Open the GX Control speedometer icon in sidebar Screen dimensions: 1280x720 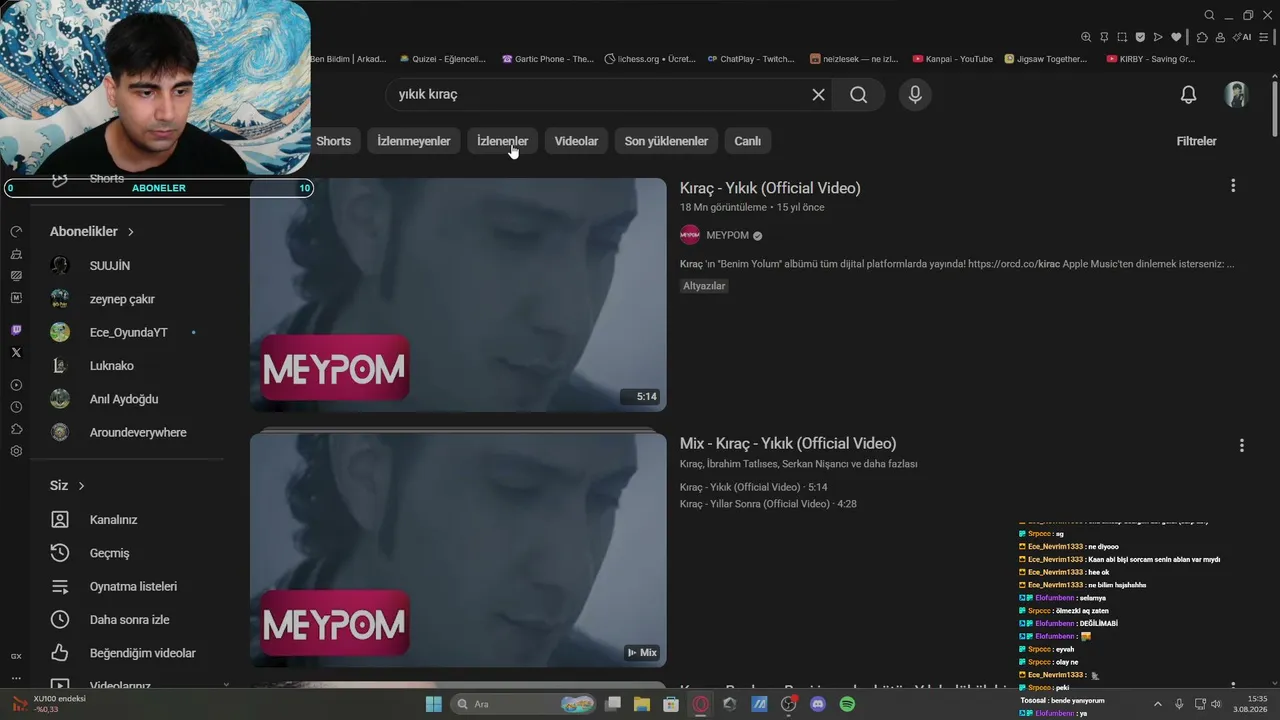(x=16, y=231)
